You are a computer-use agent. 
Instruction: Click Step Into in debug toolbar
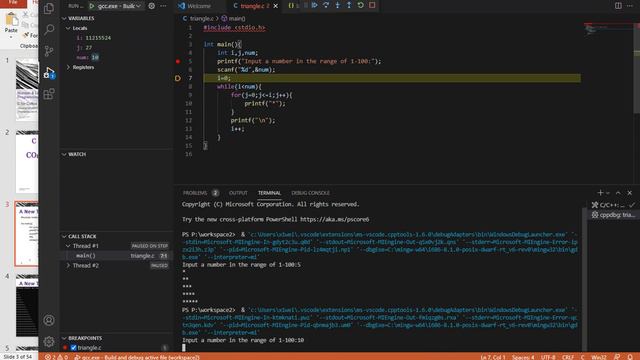338,5
